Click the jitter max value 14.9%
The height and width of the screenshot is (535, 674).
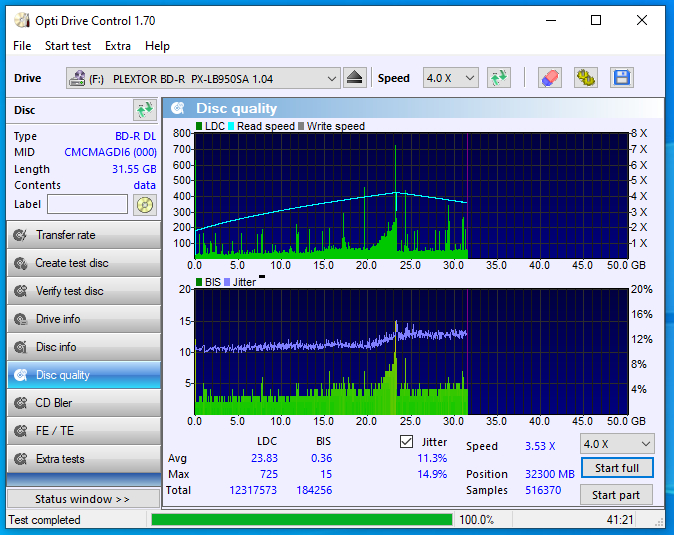click(432, 474)
